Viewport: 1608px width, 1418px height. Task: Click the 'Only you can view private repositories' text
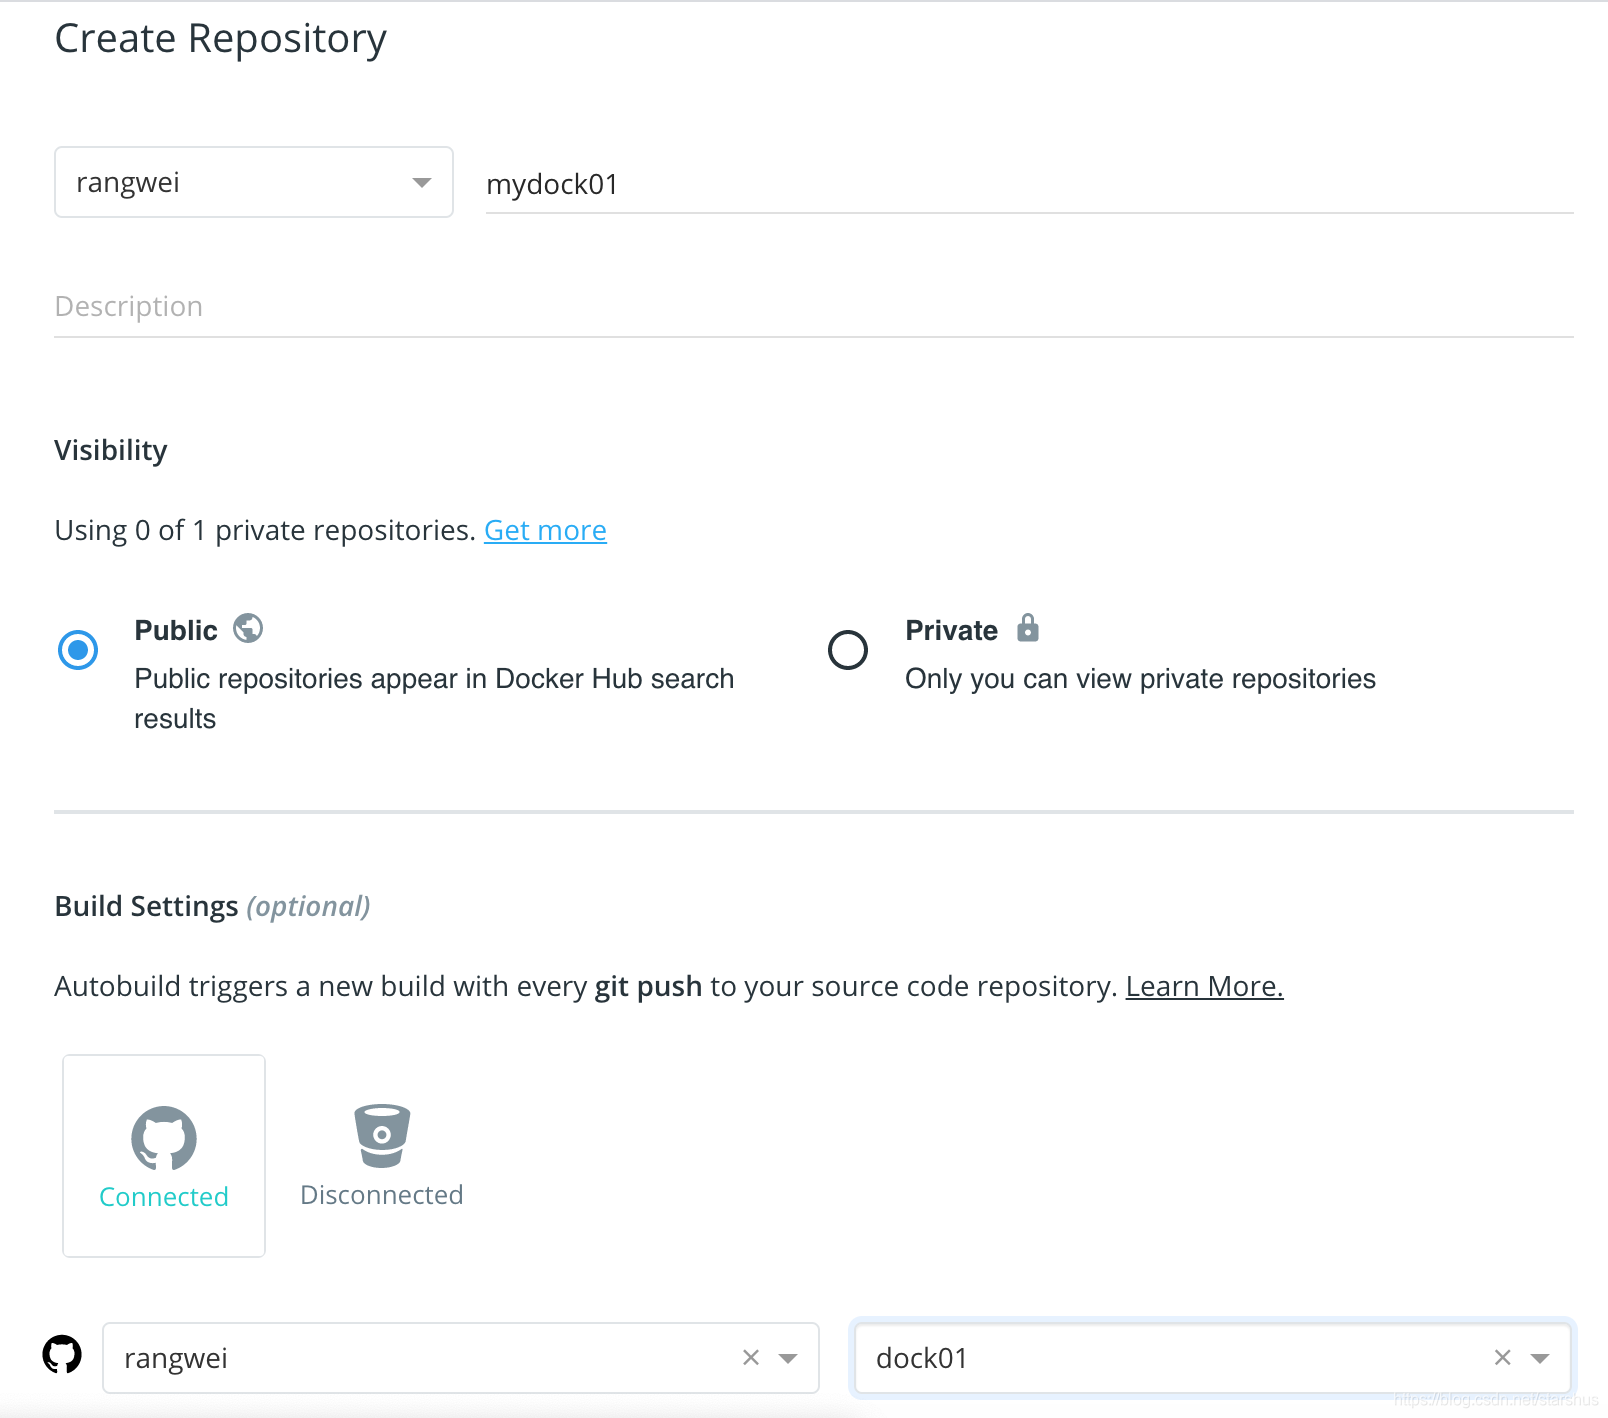1140,679
